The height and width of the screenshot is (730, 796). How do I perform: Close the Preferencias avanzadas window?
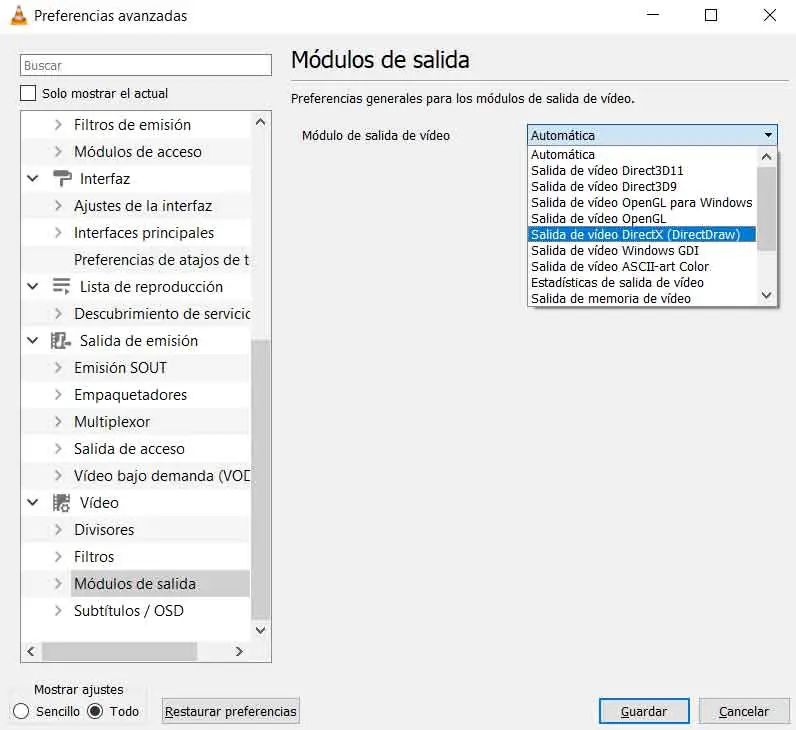coord(770,15)
